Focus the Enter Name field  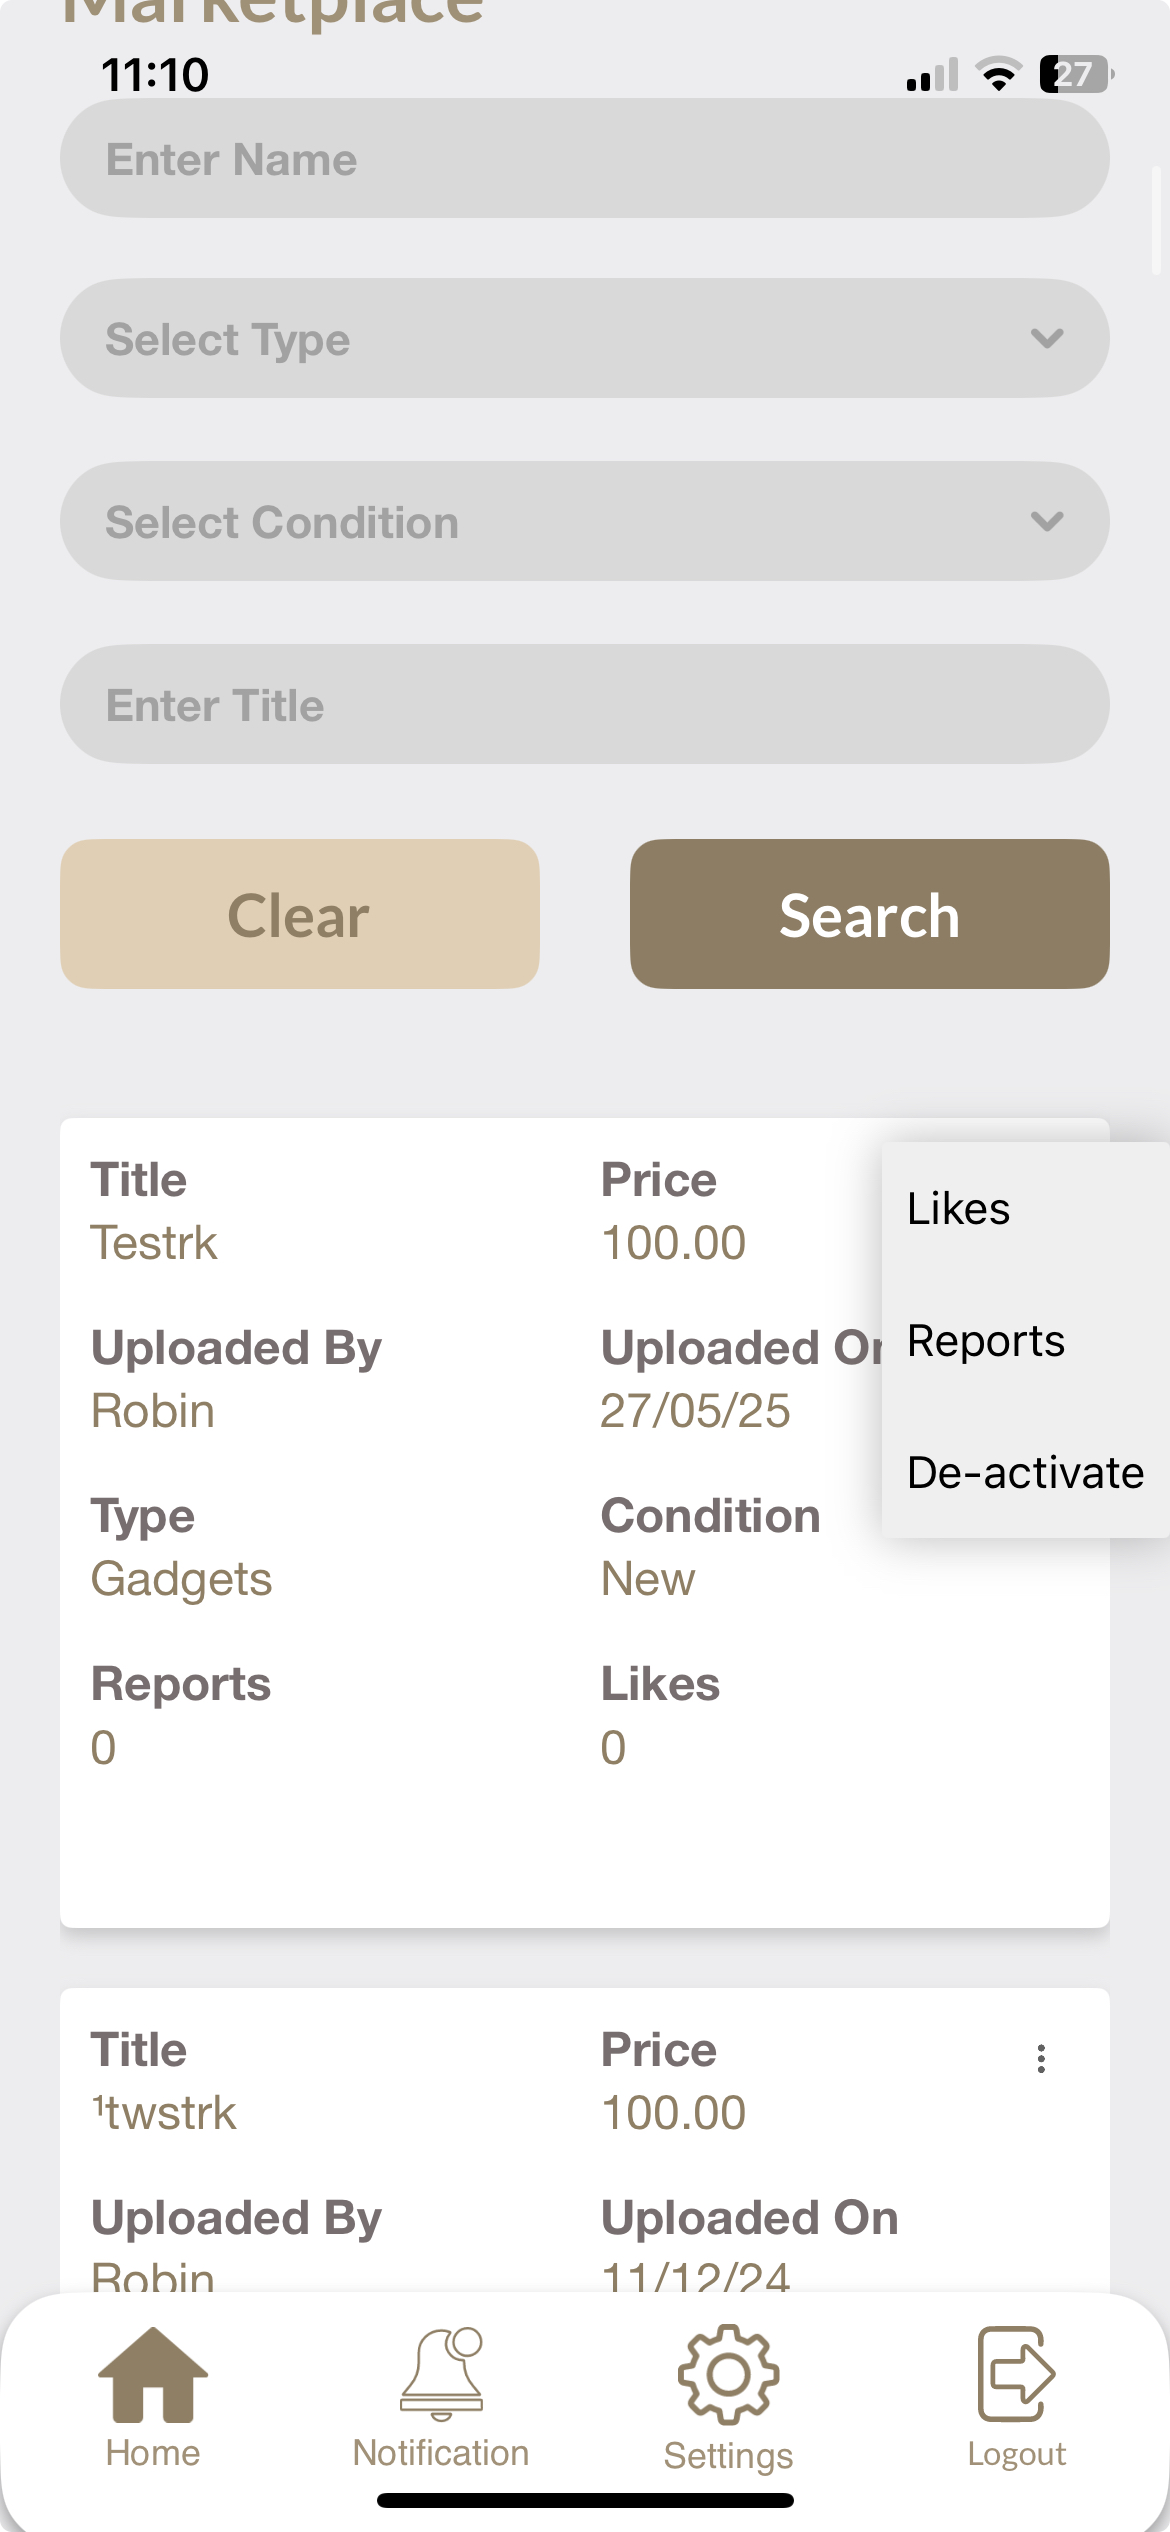tap(584, 159)
